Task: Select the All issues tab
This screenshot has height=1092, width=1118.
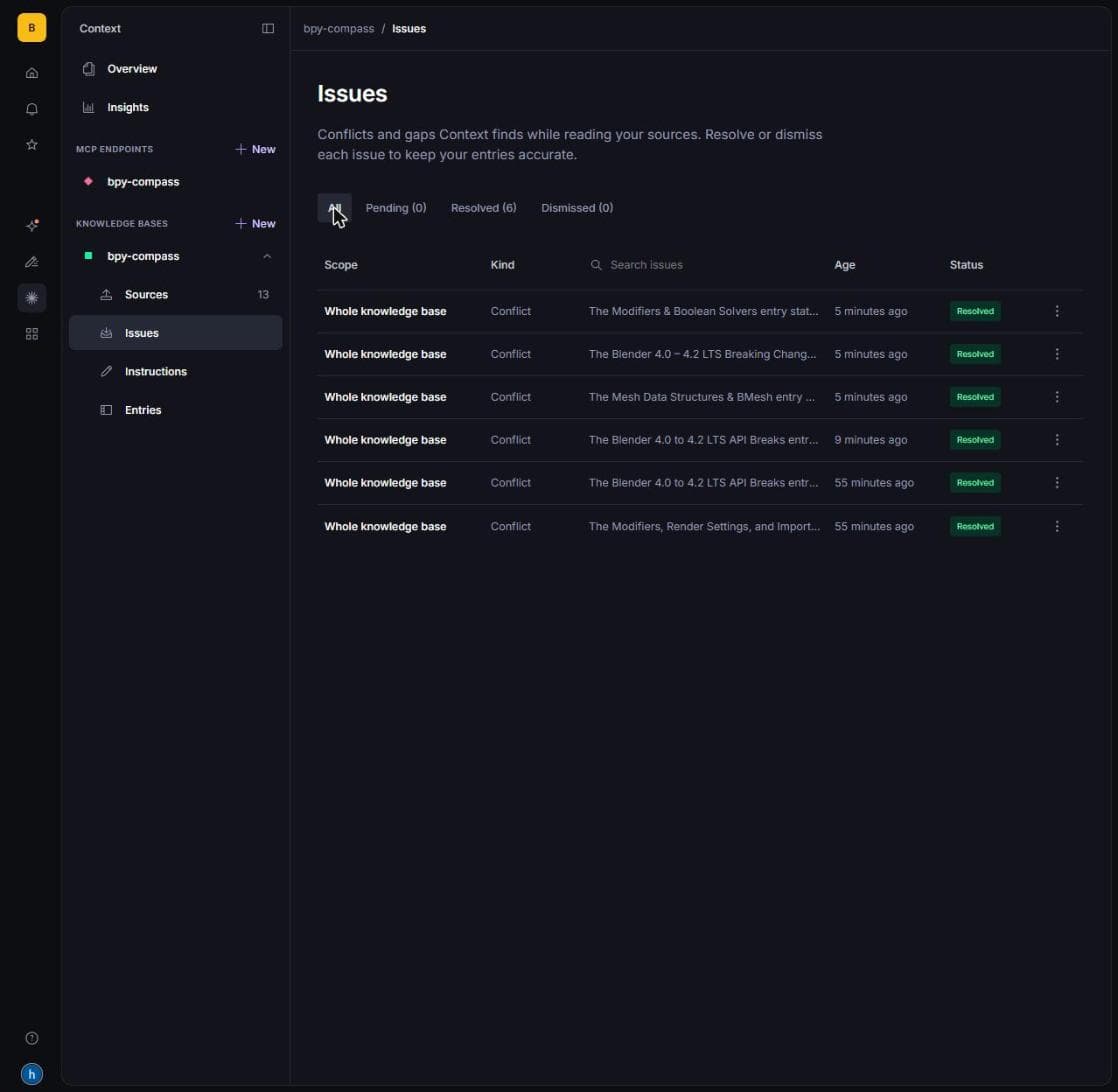Action: tap(334, 208)
